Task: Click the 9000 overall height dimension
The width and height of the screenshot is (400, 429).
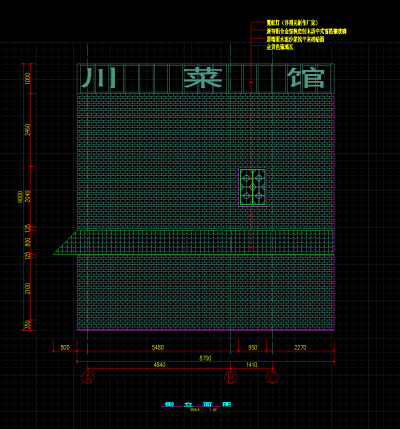Action: 20,197
